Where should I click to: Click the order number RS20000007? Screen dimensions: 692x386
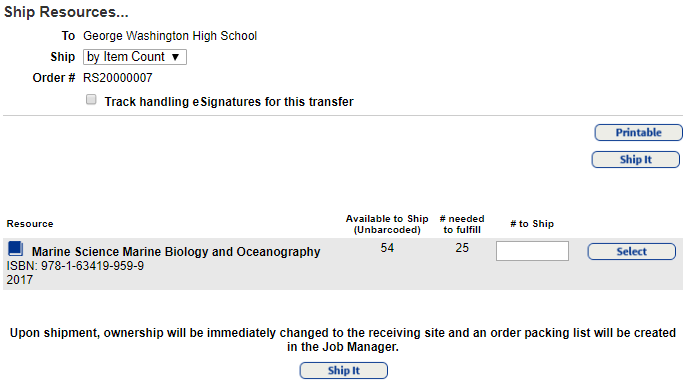coord(118,78)
